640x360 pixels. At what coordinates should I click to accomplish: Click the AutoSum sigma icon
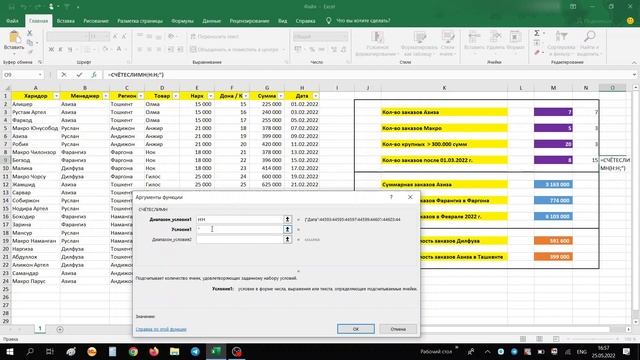pyautogui.click(x=537, y=33)
